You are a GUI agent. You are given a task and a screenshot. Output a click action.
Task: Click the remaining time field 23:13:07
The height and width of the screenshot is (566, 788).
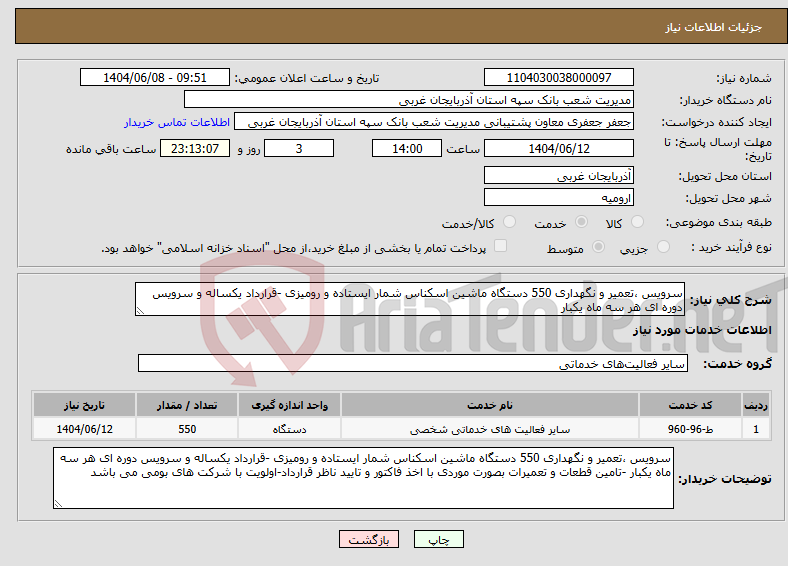pyautogui.click(x=195, y=148)
